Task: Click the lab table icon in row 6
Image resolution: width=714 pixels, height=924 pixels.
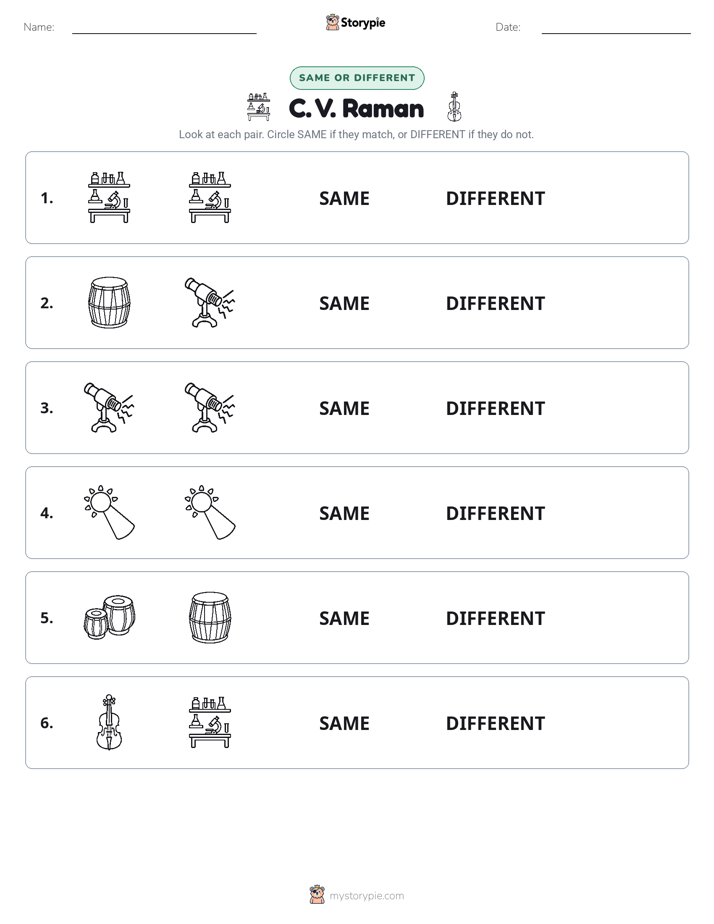Action: point(210,722)
